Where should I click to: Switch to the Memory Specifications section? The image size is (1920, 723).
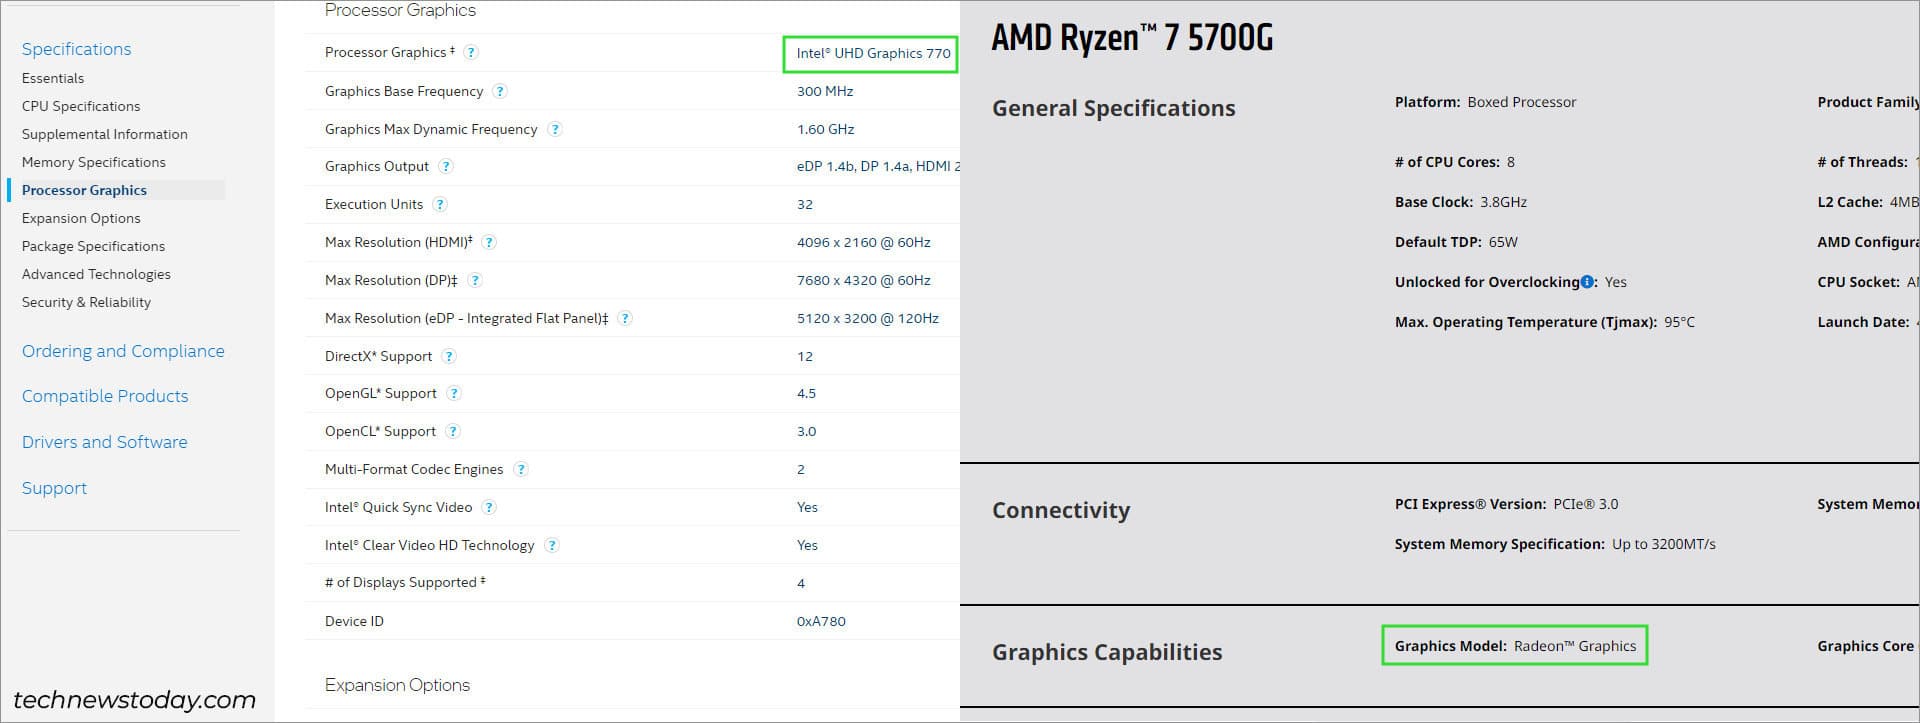click(x=93, y=162)
